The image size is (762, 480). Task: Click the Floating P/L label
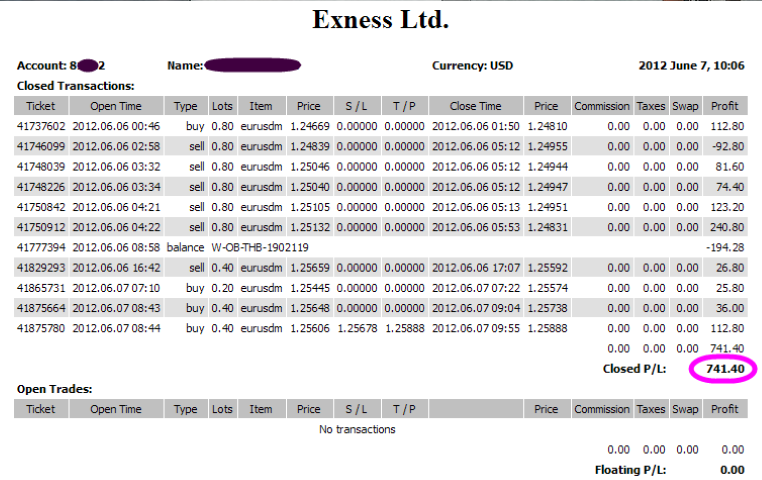point(630,470)
